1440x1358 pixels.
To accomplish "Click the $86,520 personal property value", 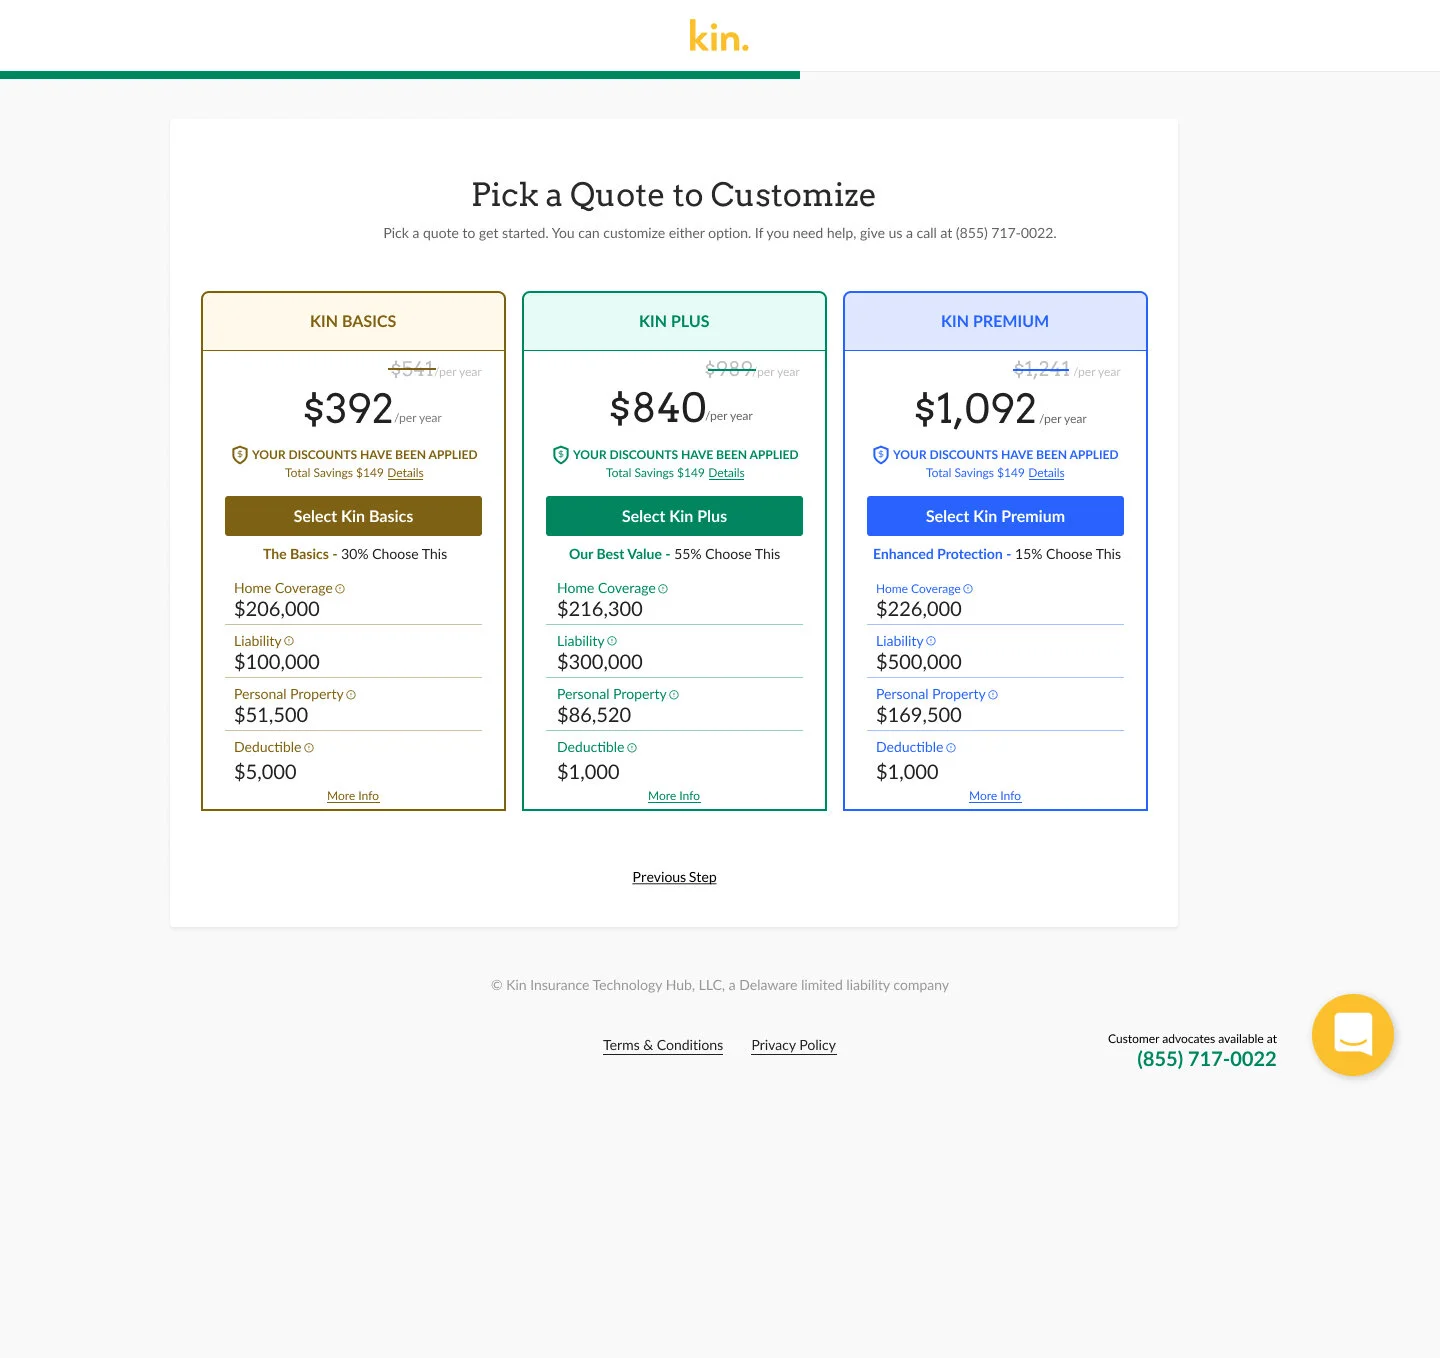I will tap(594, 715).
